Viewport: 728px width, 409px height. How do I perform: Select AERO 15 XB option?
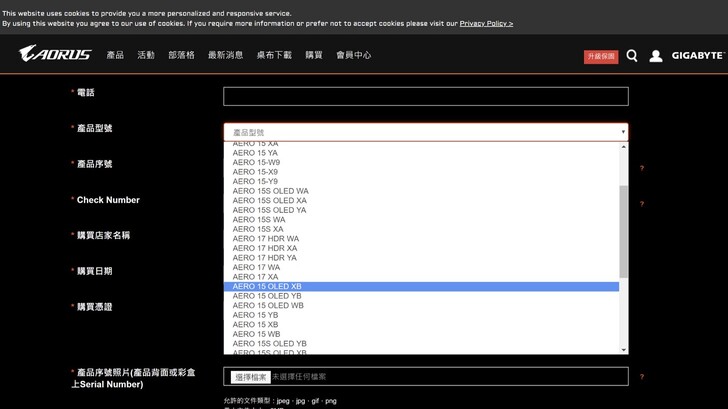point(421,325)
